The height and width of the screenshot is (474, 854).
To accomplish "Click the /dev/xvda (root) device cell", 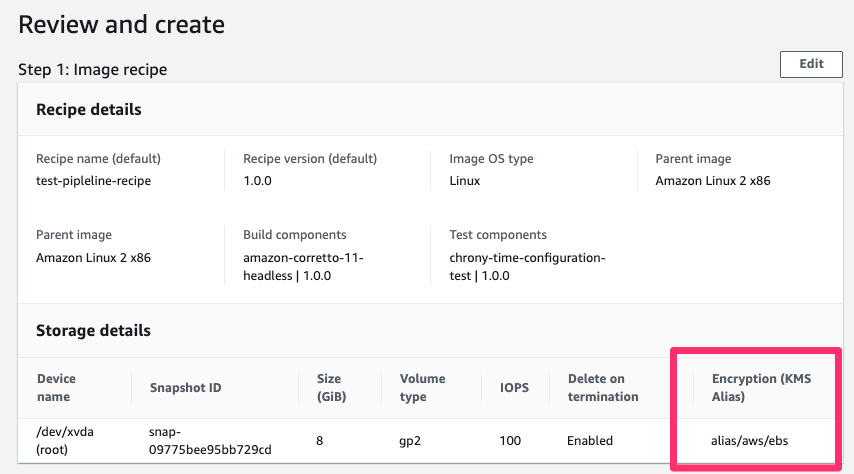I will click(65, 440).
